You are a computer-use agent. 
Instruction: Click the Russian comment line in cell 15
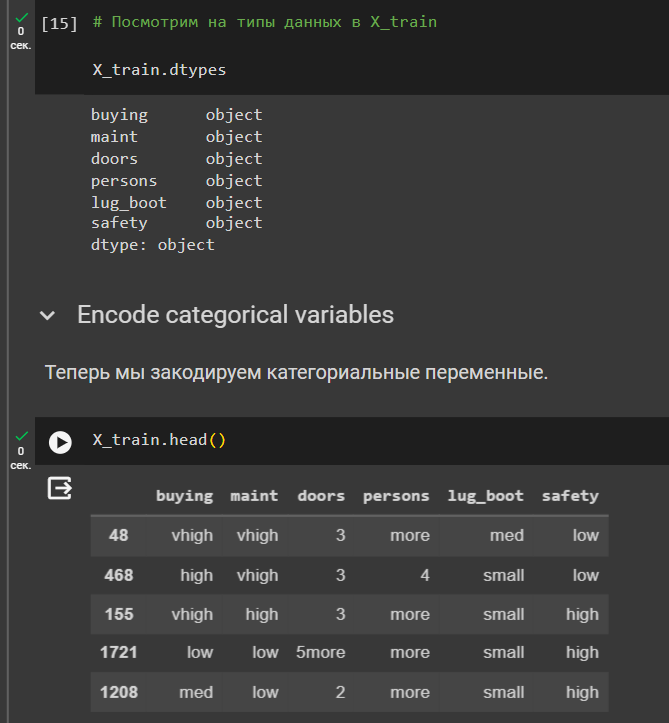point(265,22)
